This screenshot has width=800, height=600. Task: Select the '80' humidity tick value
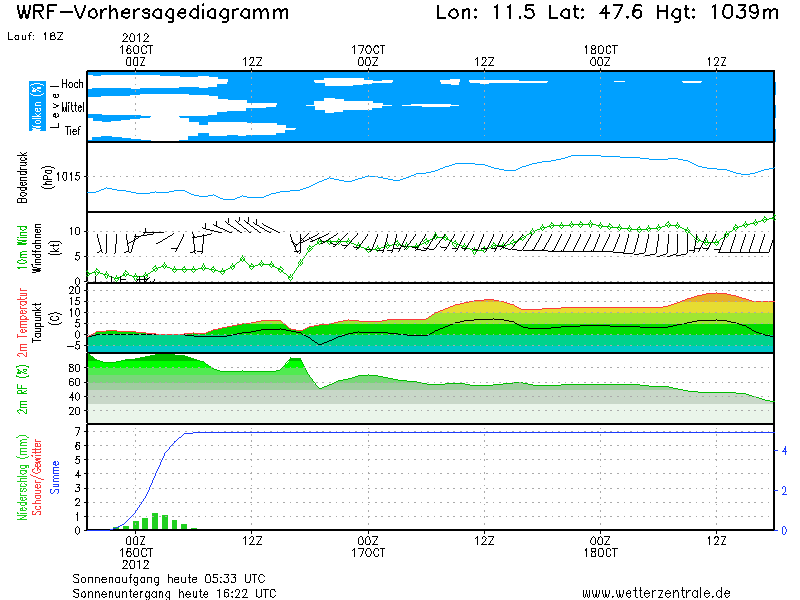74,368
